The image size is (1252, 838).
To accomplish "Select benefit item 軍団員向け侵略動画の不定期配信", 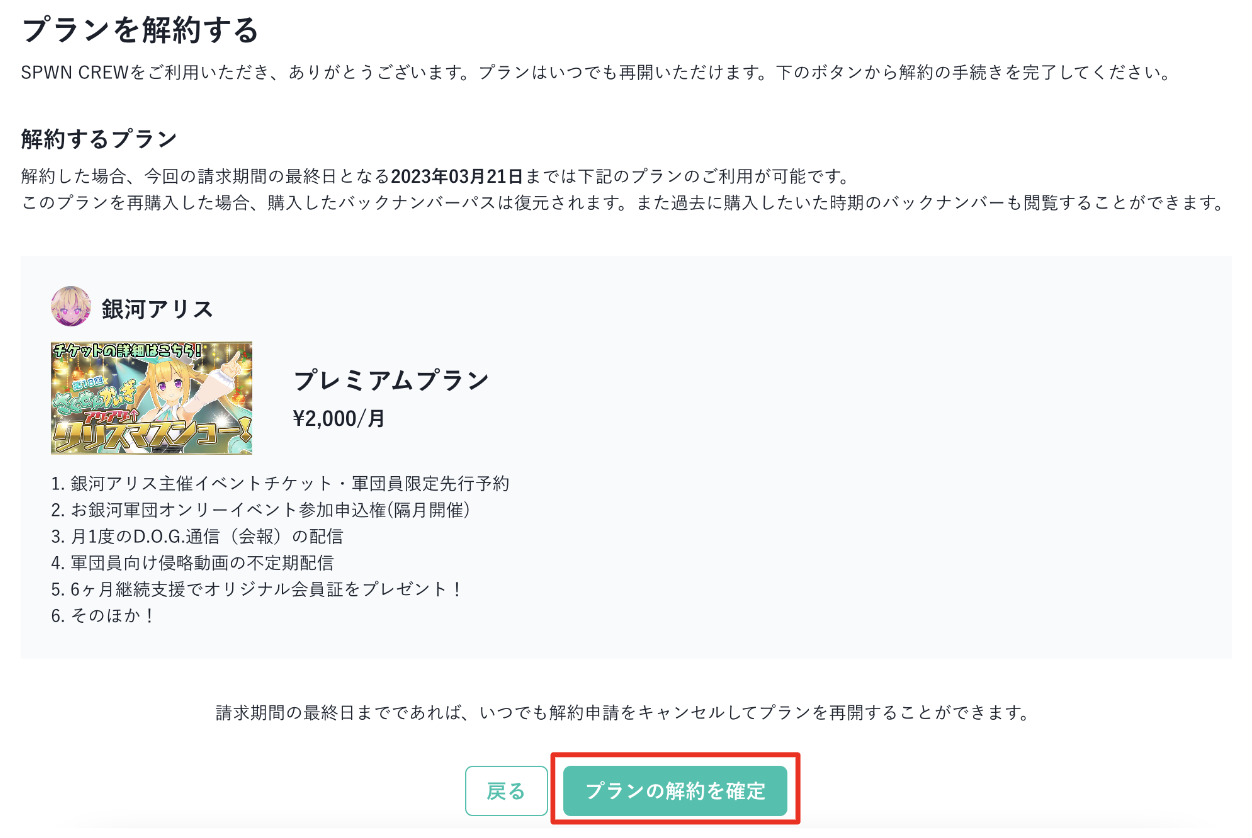I will click(192, 562).
